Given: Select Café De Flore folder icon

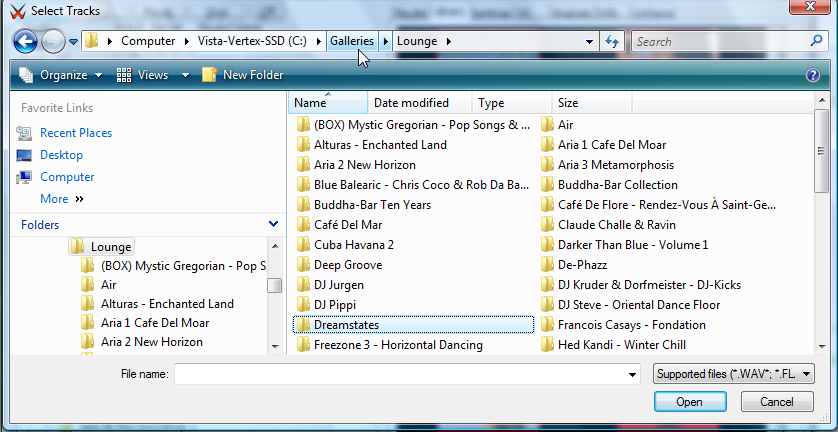Looking at the screenshot, I should 547,205.
